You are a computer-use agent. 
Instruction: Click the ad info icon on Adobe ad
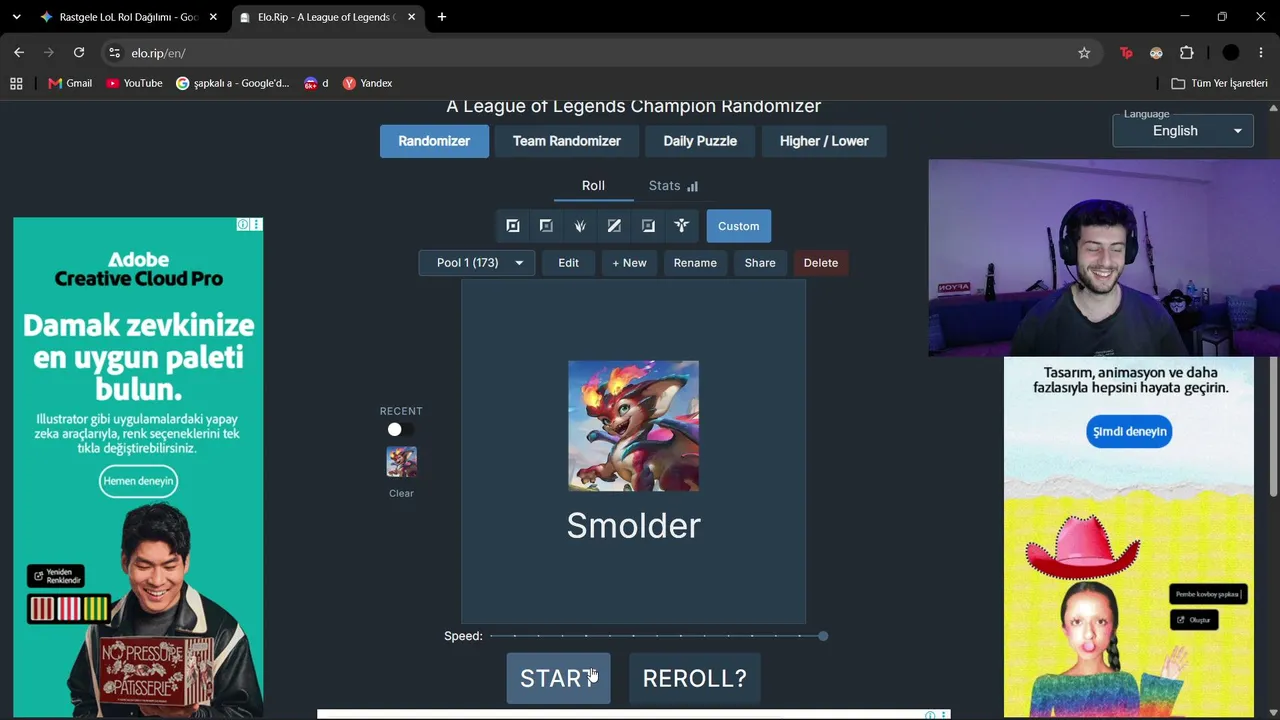point(243,224)
